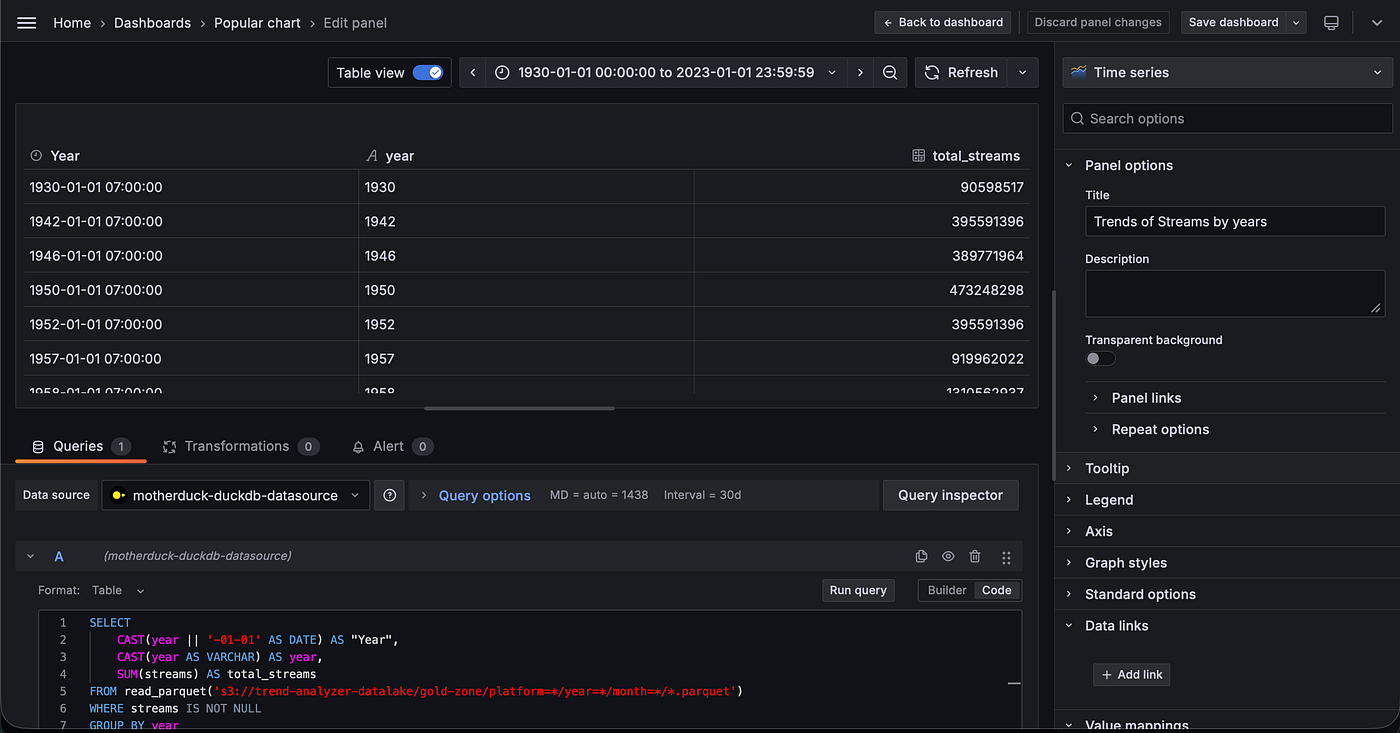Shift time range backward
Viewport: 1400px width, 733px height.
pyautogui.click(x=472, y=72)
